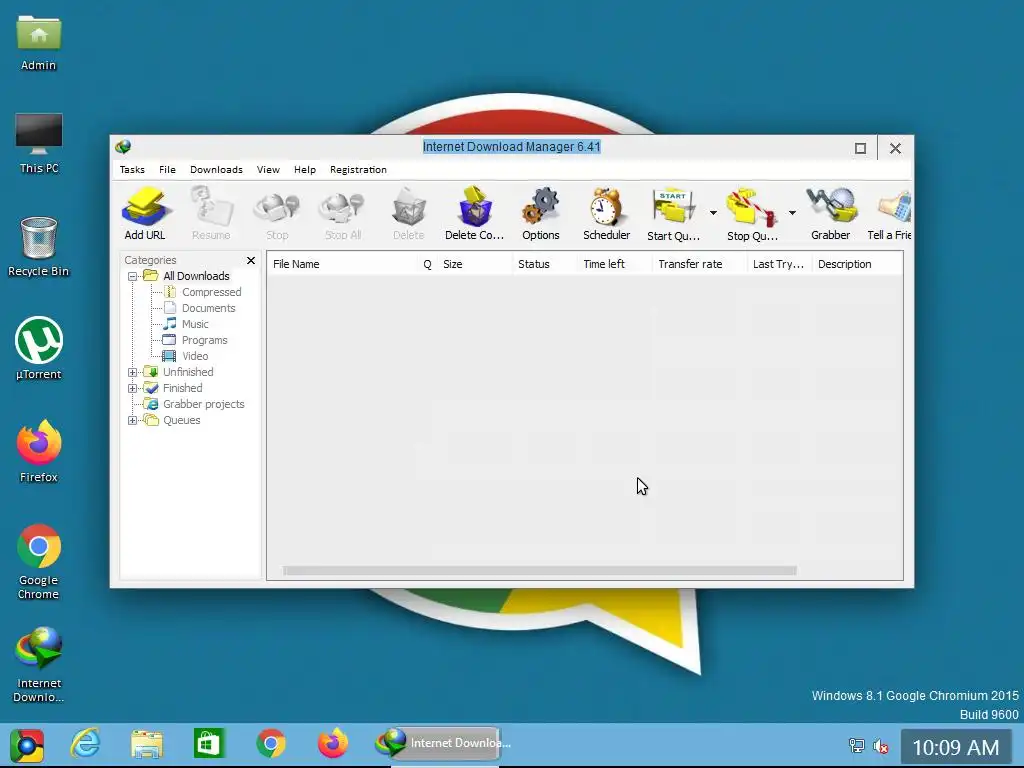Select the Firefox desktop icon
This screenshot has height=768, width=1024.
click(x=39, y=451)
